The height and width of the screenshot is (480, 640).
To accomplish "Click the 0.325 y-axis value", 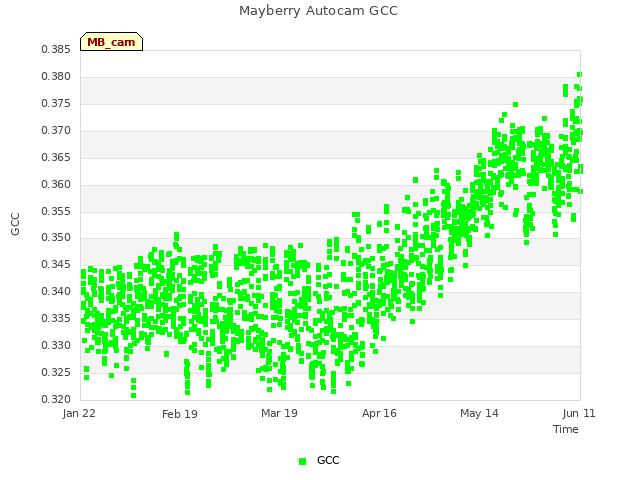I will [x=56, y=372].
